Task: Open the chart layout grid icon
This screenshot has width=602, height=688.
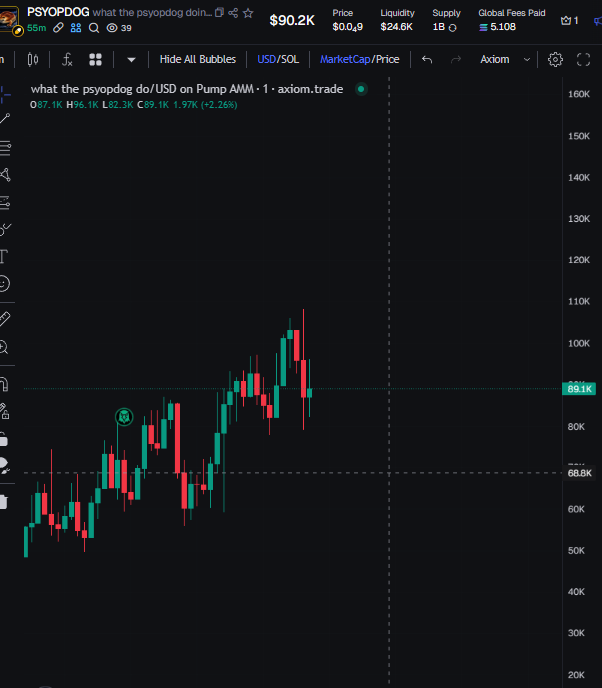Action: 95,59
